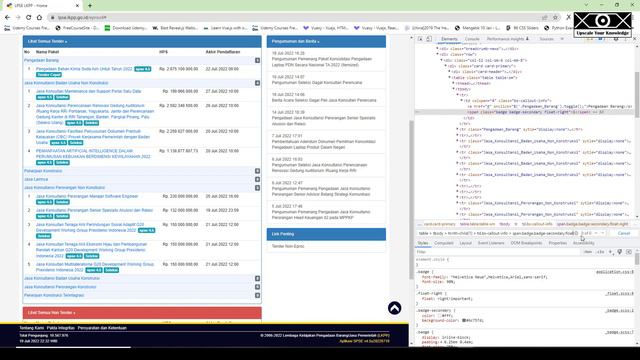Open a new browser tab with the plus icon

click(x=90, y=5)
